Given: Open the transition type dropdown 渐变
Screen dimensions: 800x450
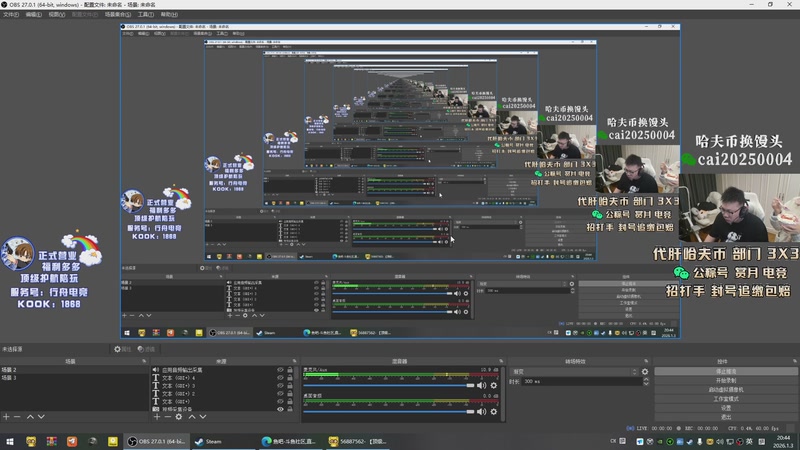Looking at the screenshot, I should (x=574, y=372).
